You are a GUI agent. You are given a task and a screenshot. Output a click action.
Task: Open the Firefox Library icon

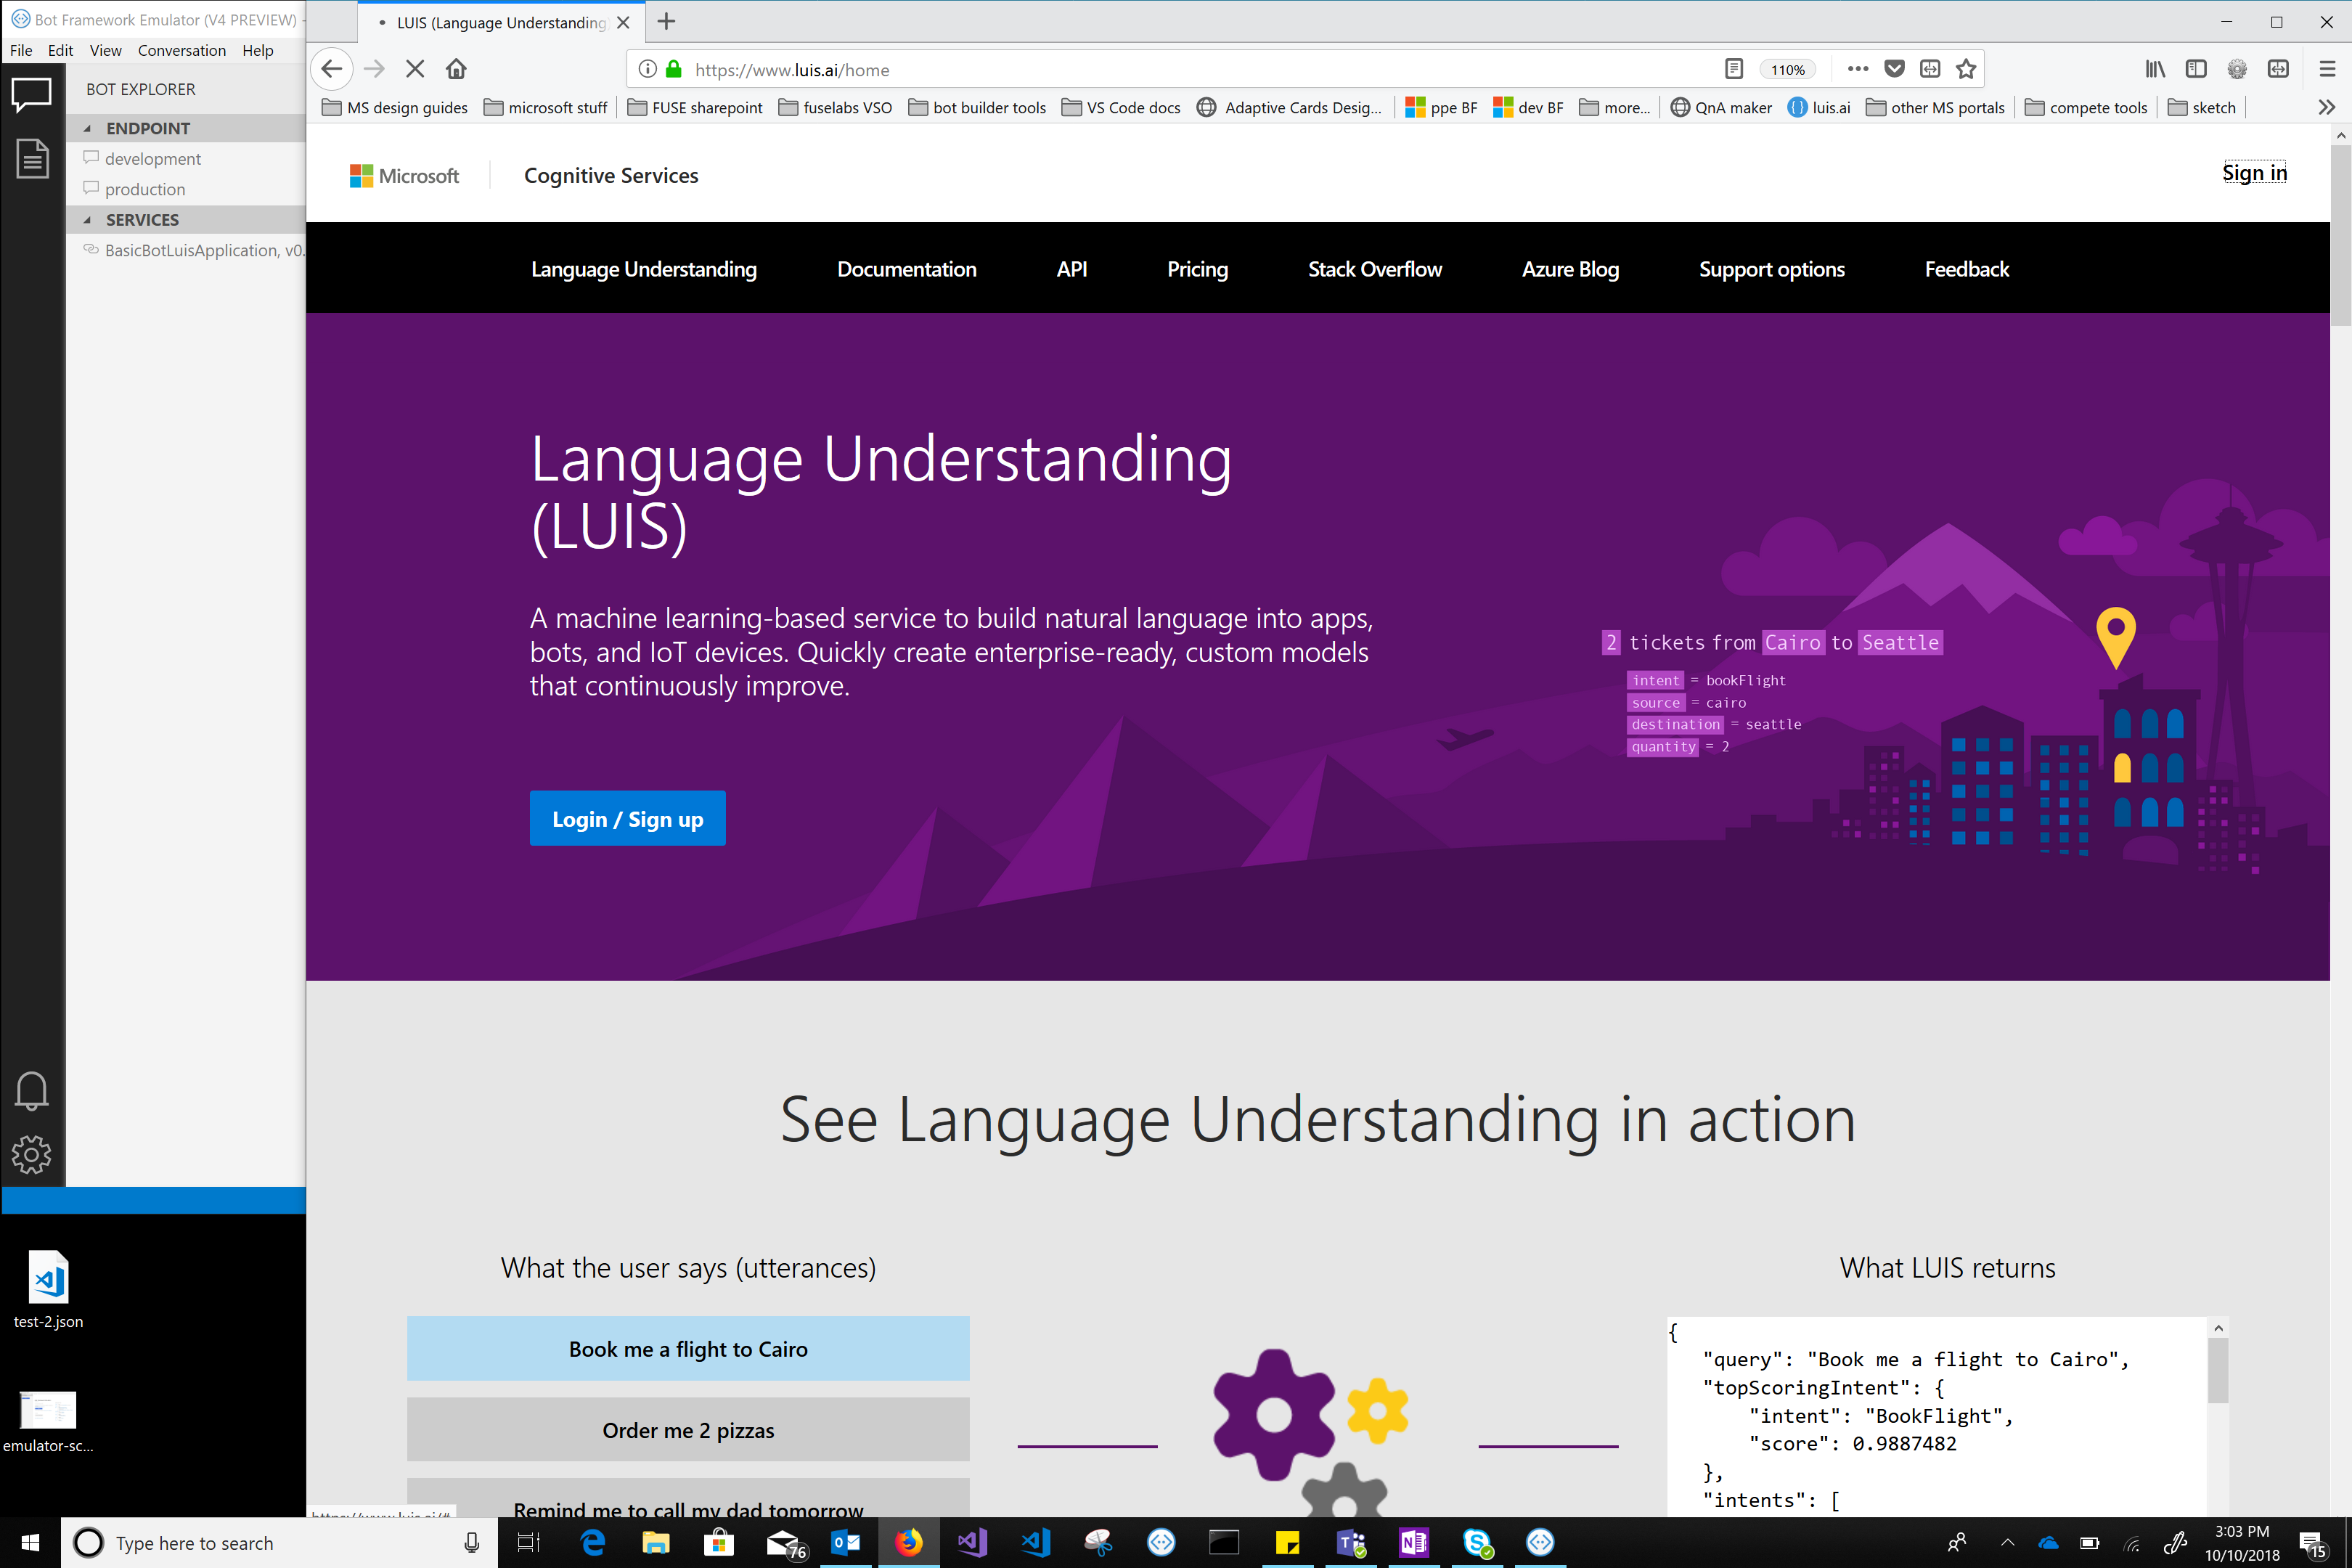pos(2156,68)
